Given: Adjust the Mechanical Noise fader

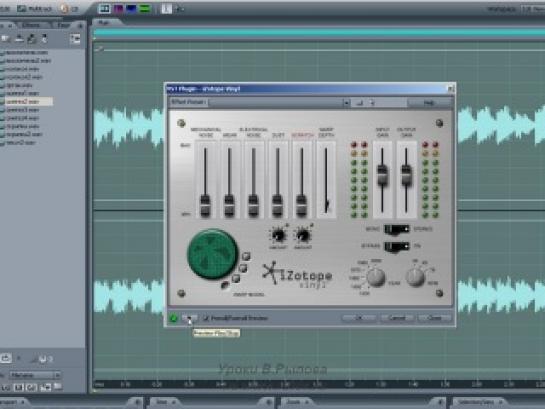Looking at the screenshot, I should click(205, 206).
